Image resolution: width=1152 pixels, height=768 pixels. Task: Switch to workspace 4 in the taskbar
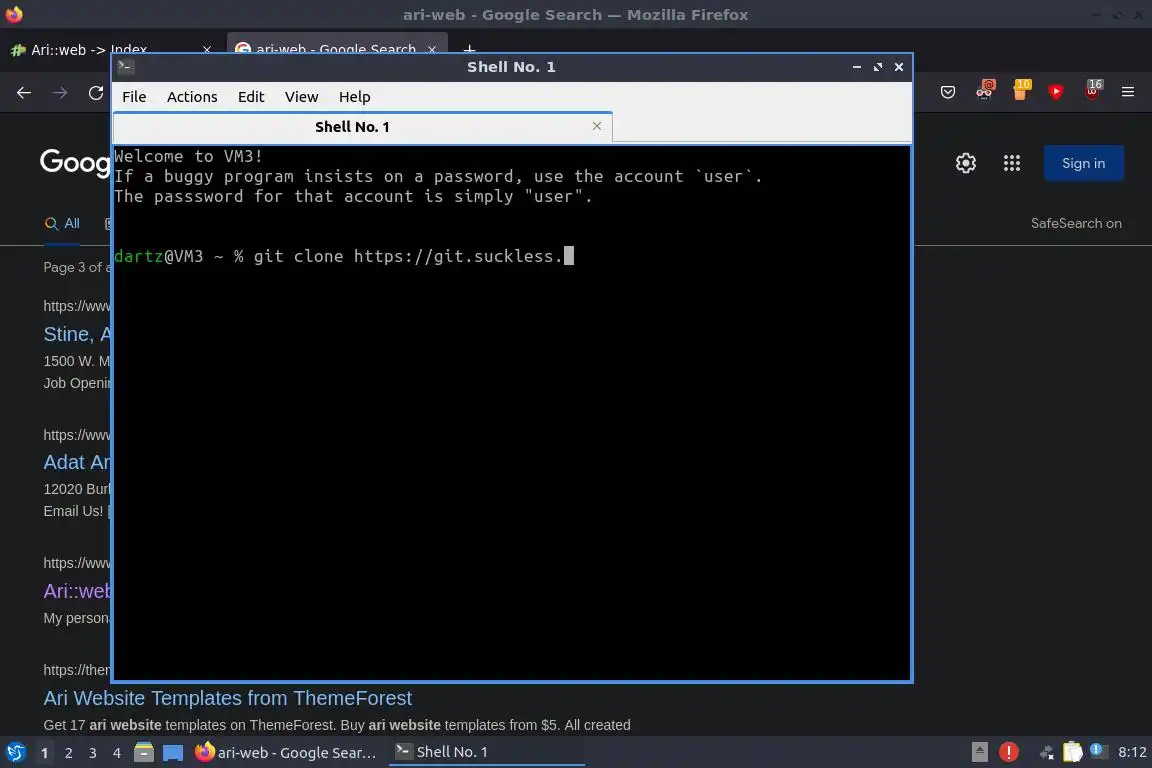(116, 753)
